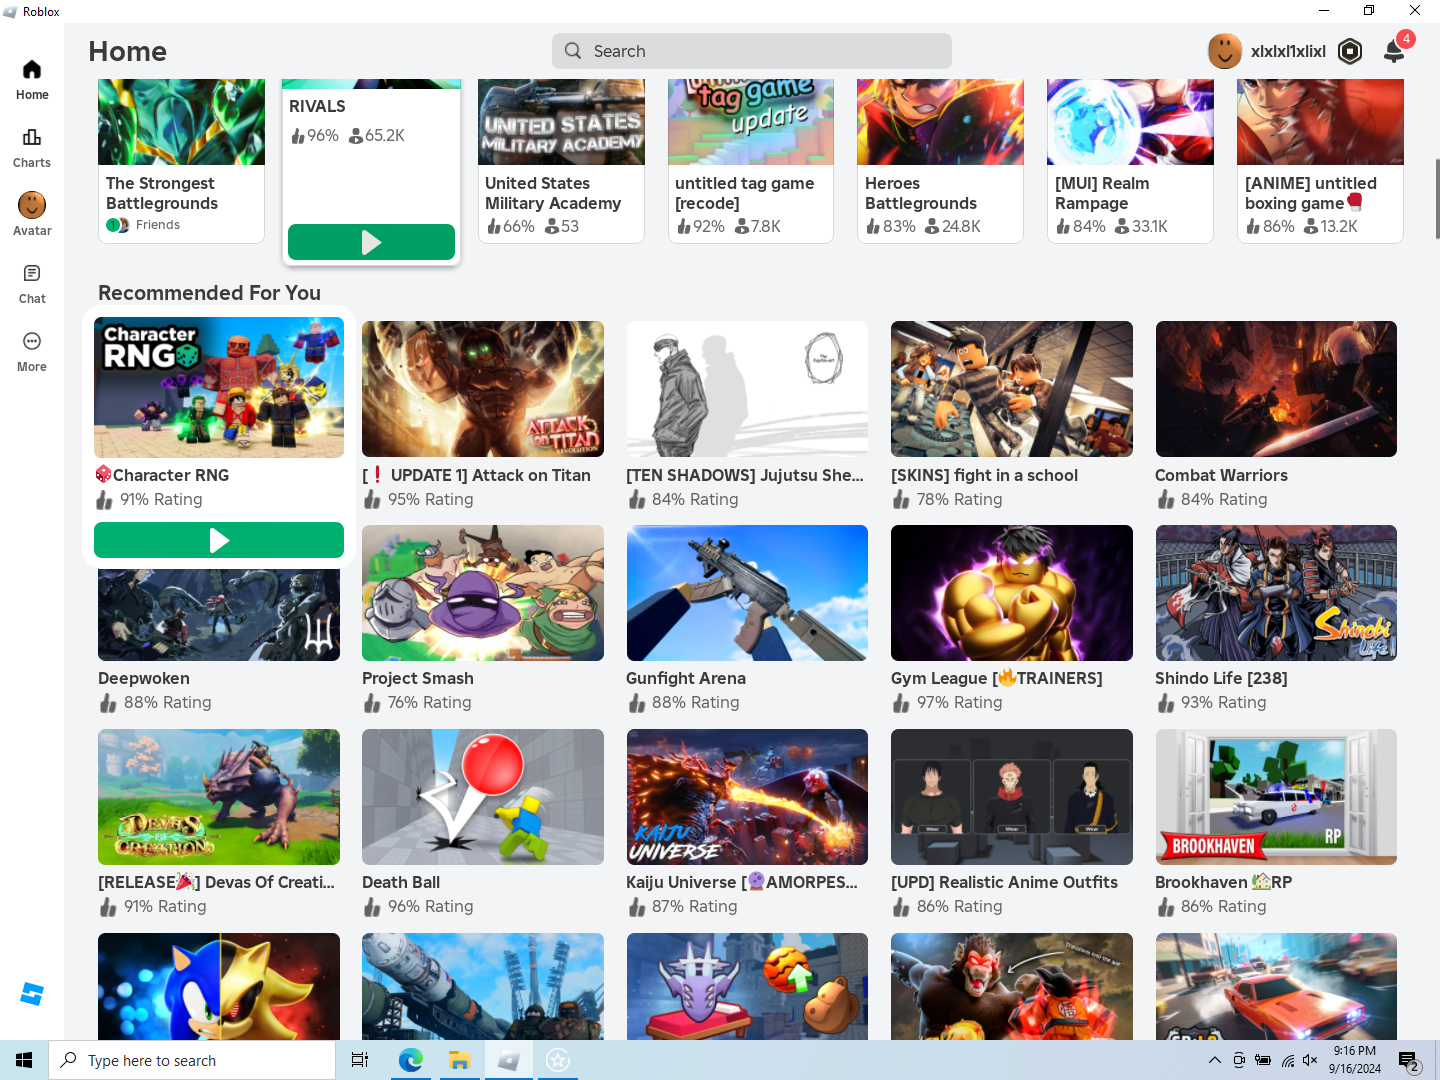
Task: Click the Gunfight Arena title text
Action: click(x=686, y=678)
